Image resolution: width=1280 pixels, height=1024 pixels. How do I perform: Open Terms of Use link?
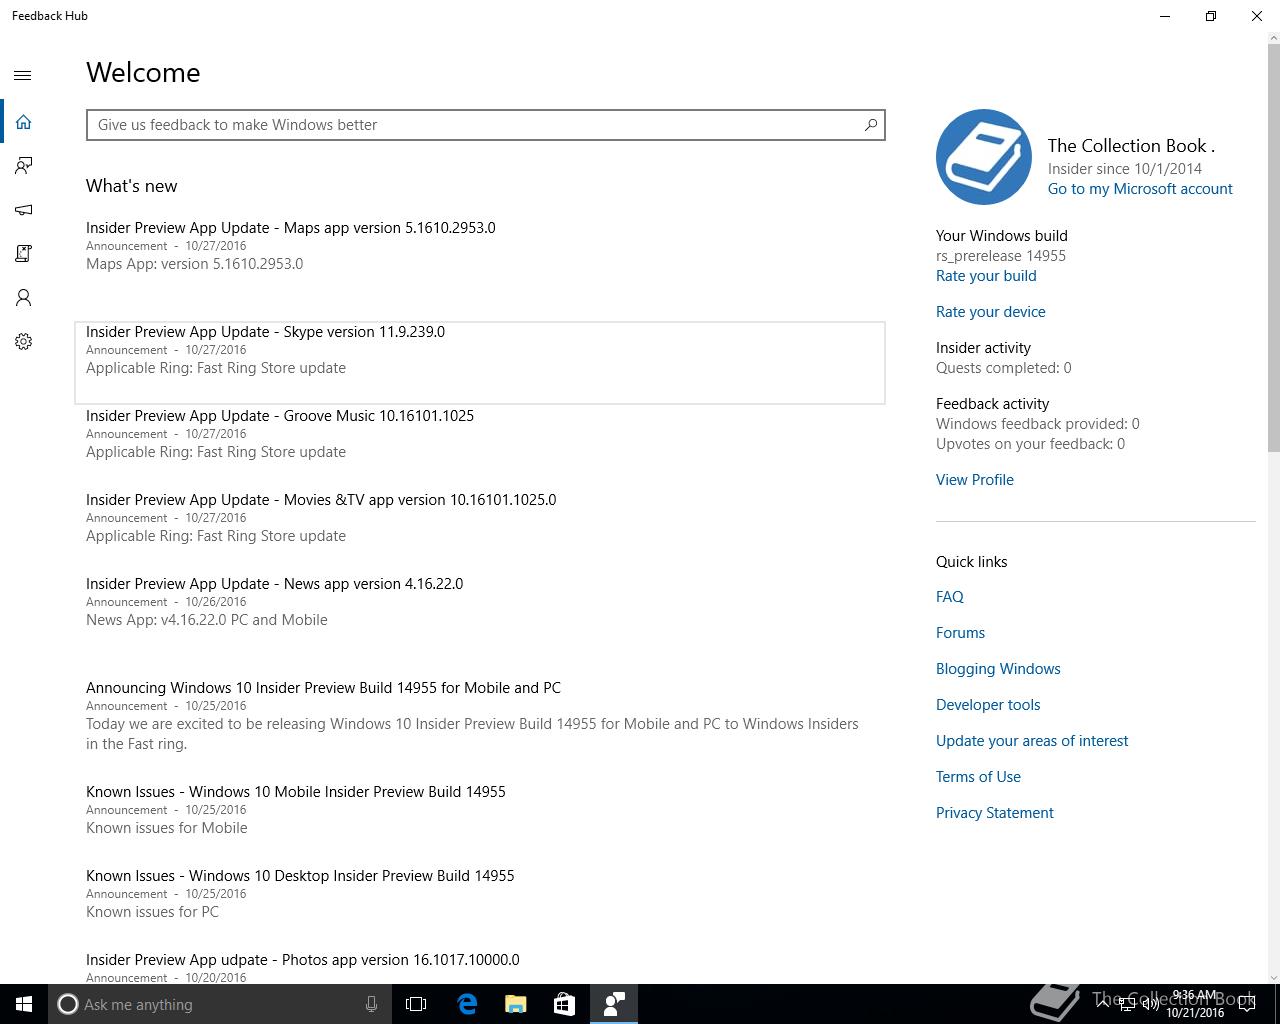[978, 777]
